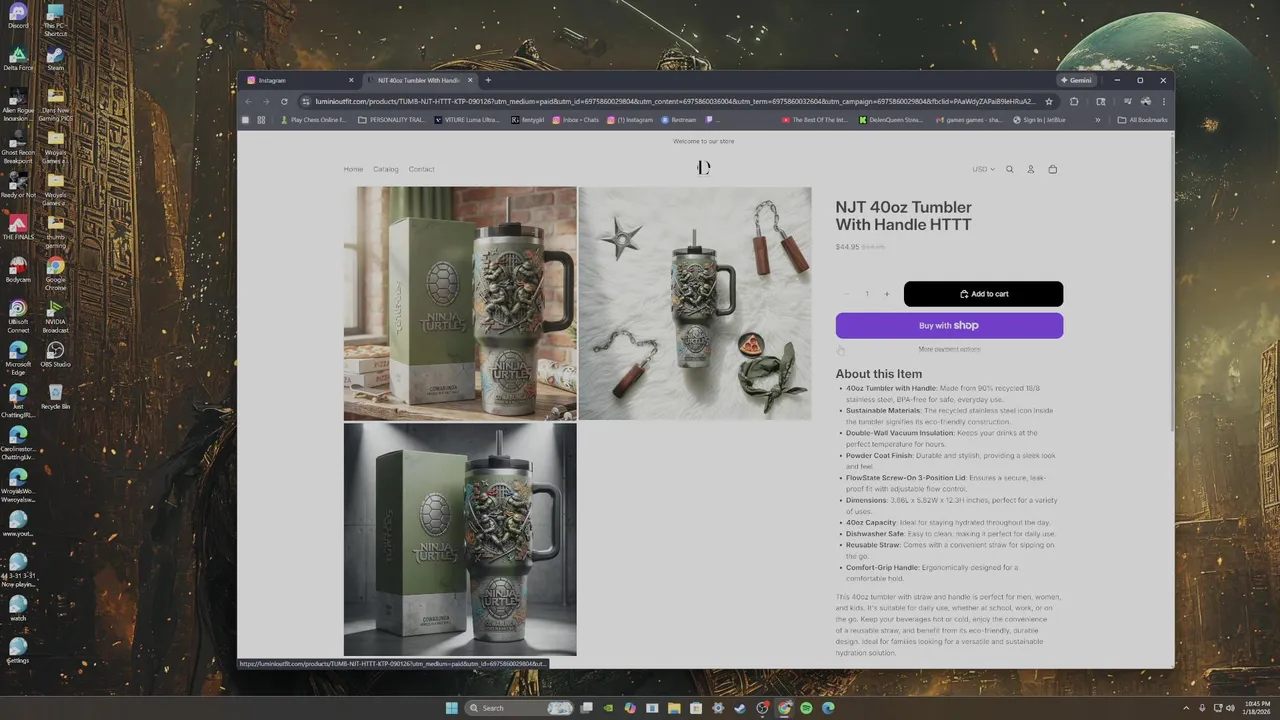Go to the Home menu link
Viewport: 1280px width, 720px height.
pos(353,169)
